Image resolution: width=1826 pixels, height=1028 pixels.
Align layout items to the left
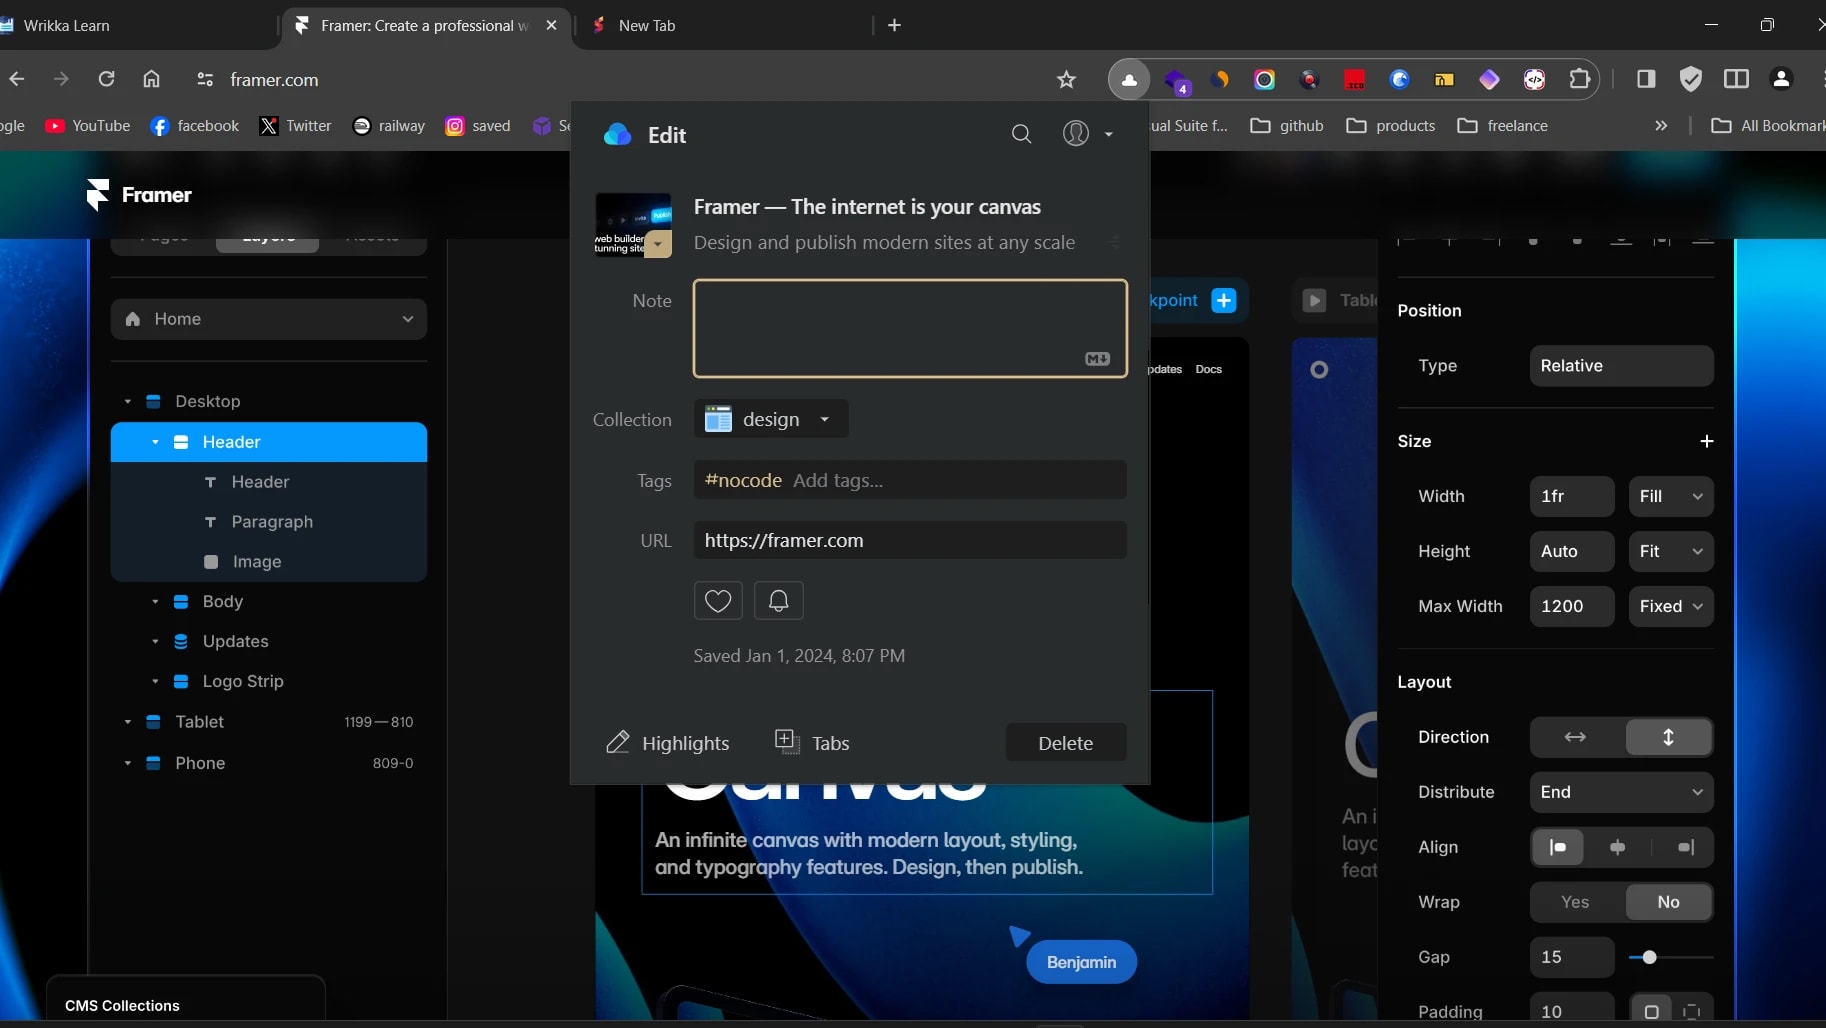coord(1558,847)
